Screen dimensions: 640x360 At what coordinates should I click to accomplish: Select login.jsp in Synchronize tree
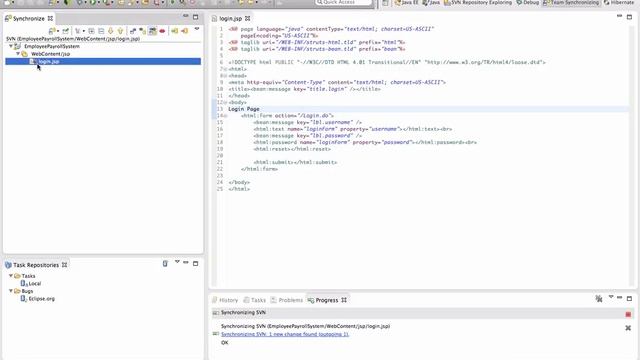coord(103,61)
